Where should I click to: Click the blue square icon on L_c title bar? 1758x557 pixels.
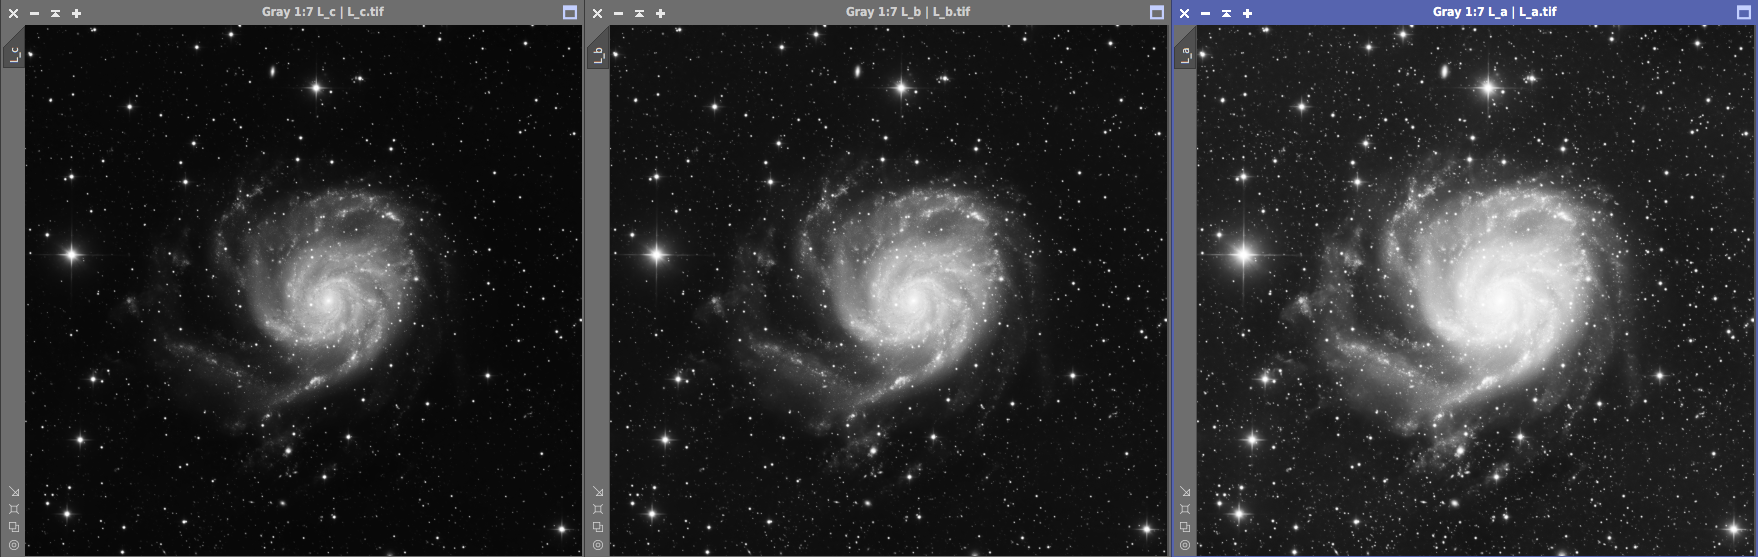pyautogui.click(x=570, y=13)
